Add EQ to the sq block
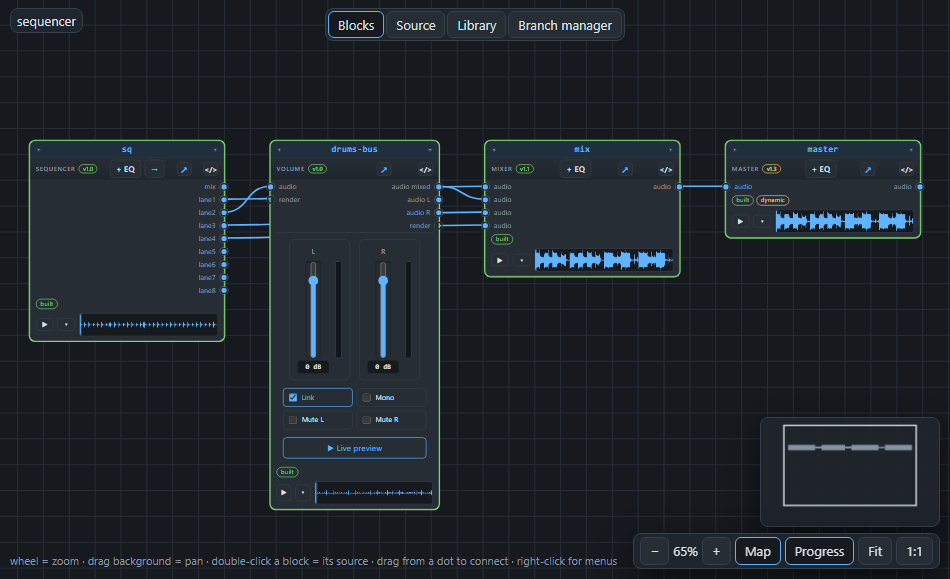This screenshot has height=579, width=950. (x=125, y=170)
